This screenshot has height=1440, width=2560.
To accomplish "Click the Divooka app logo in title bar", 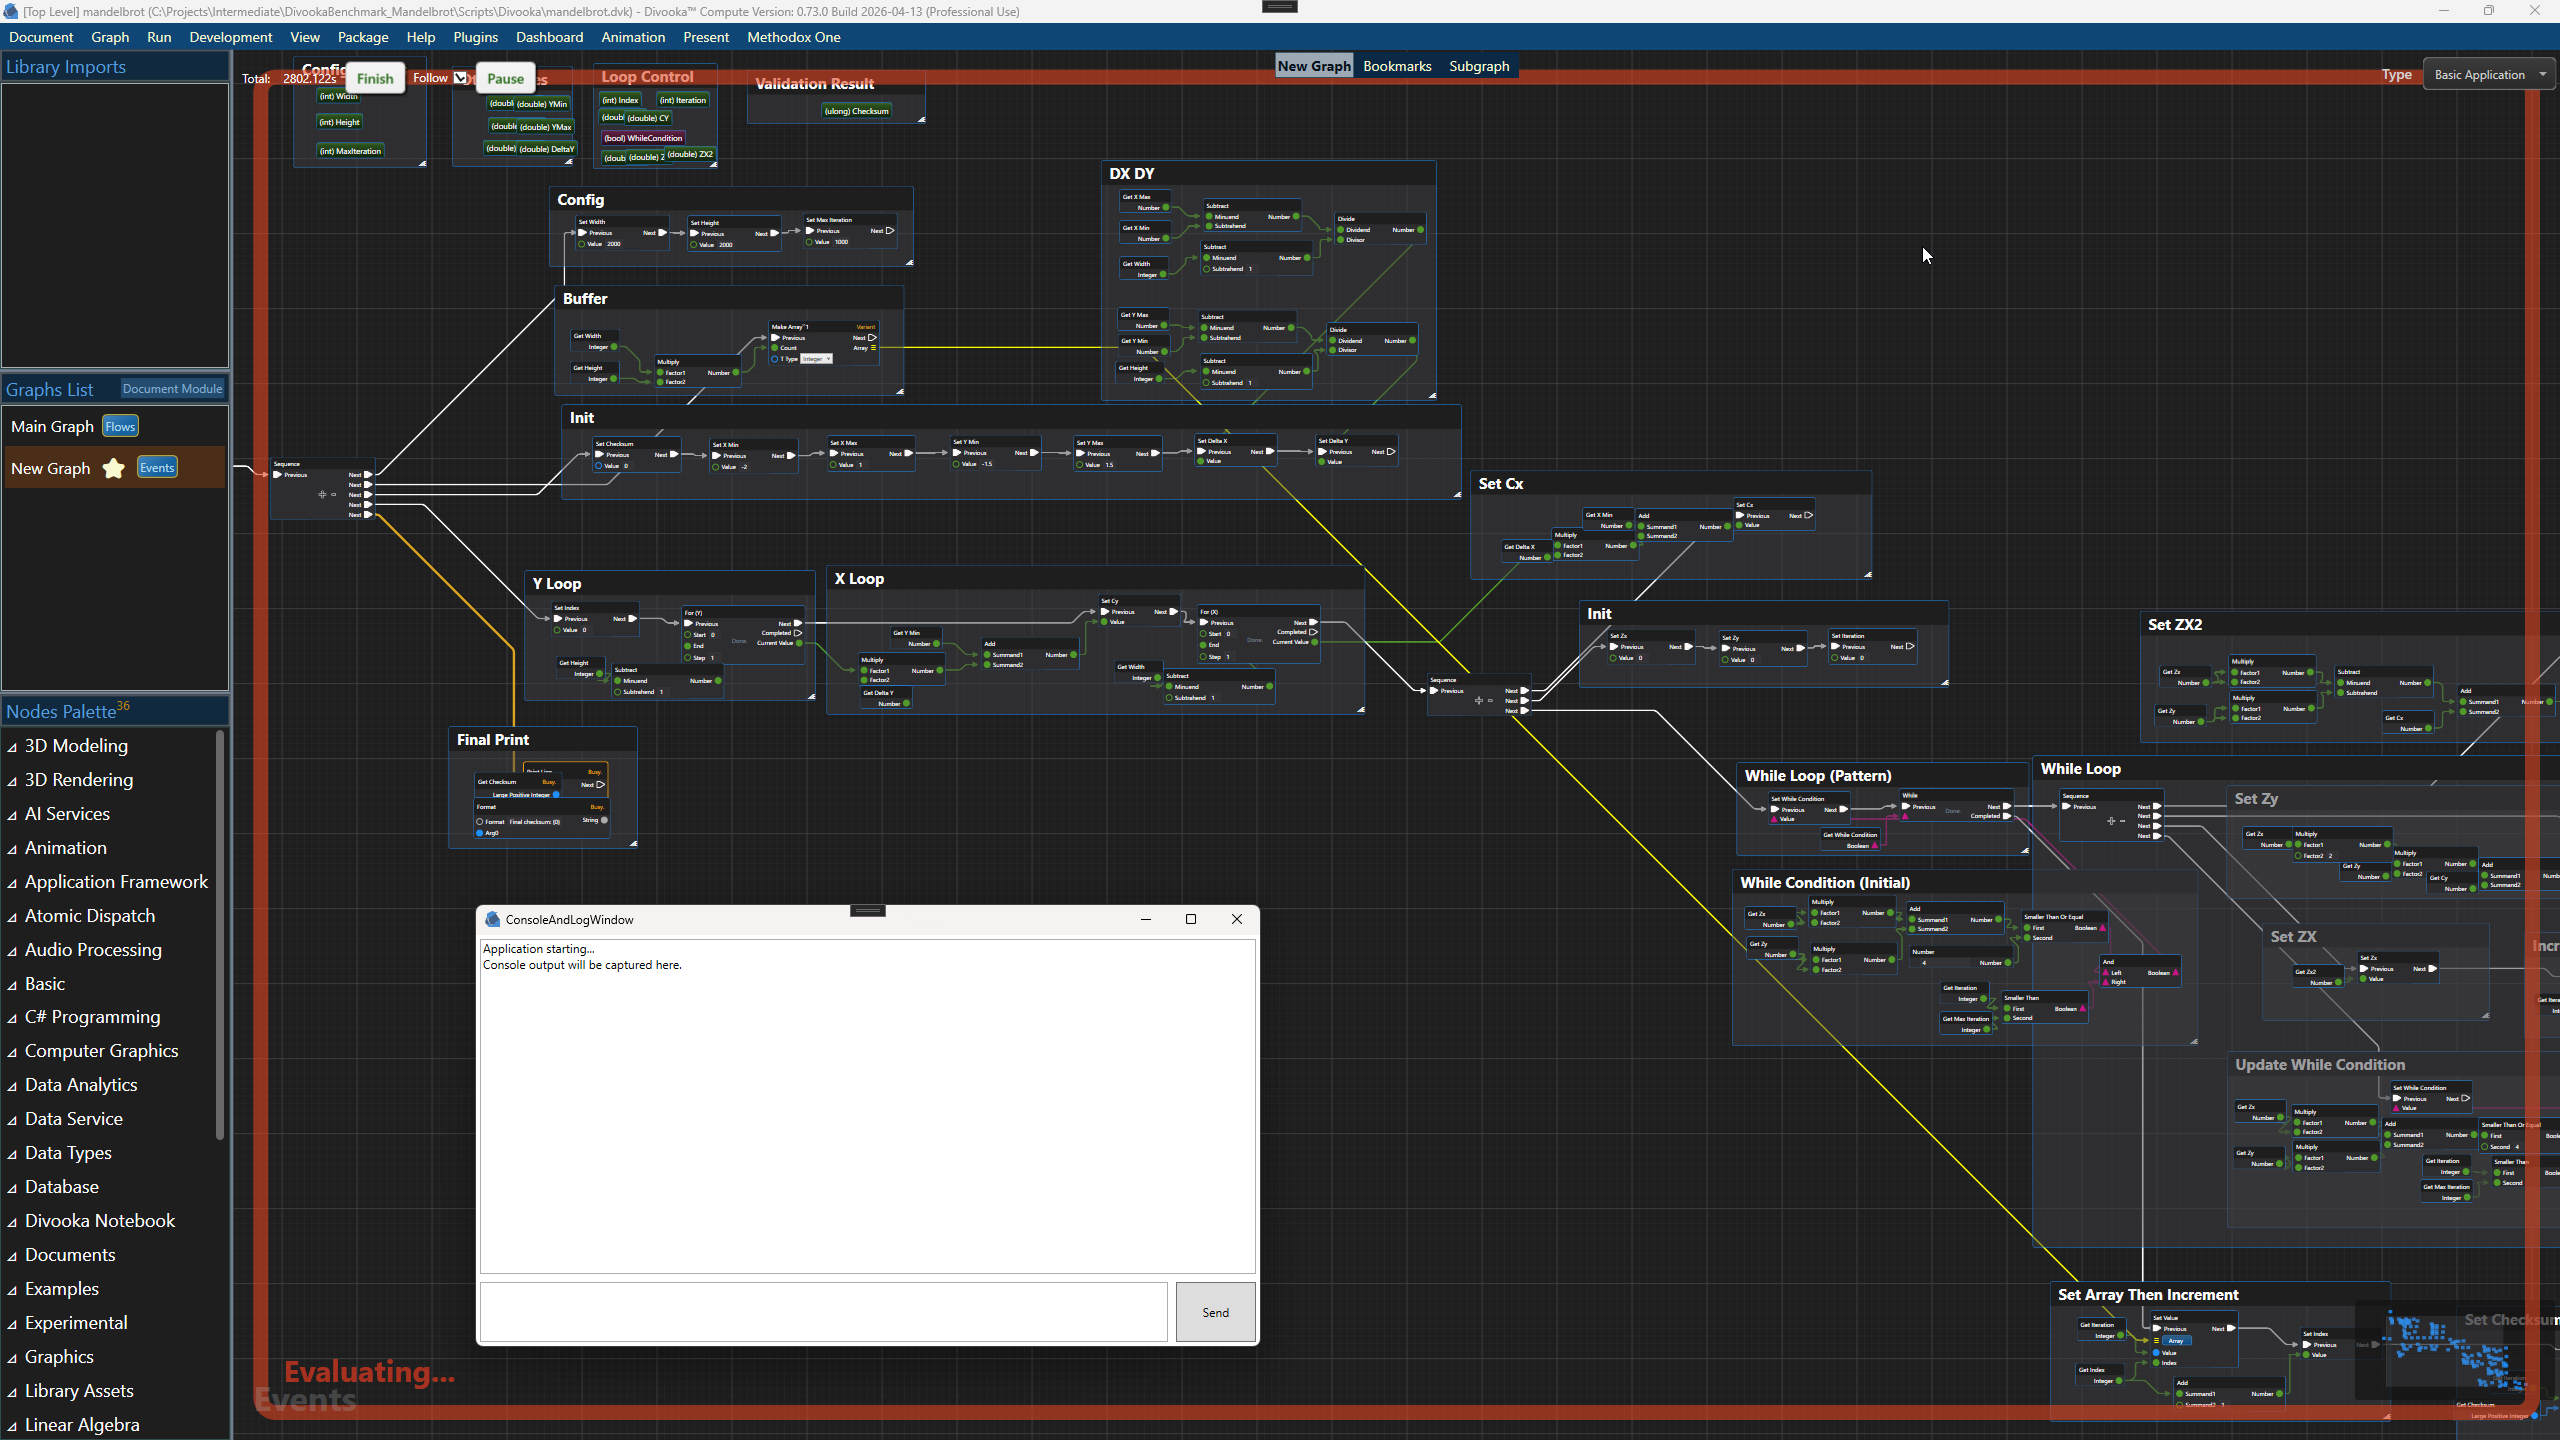I will click(x=11, y=11).
